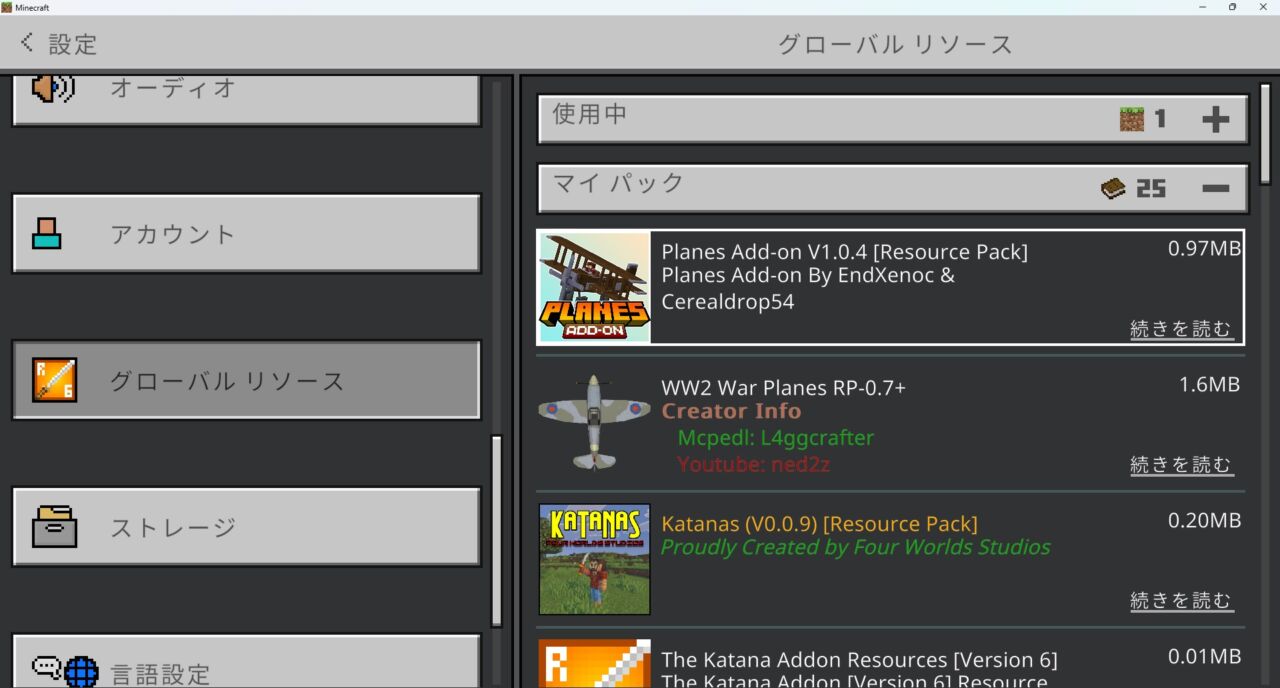Select ストレージ from the settings sidebar
The height and width of the screenshot is (688, 1280).
246,527
